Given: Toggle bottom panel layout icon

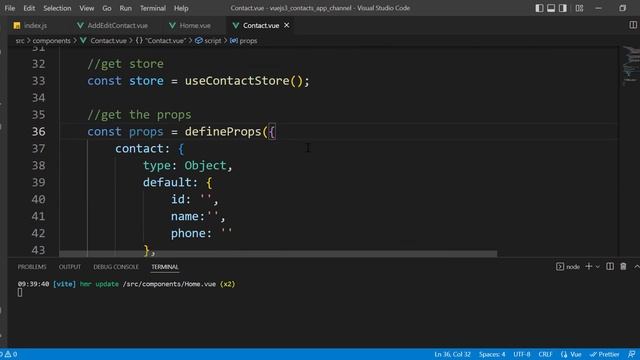Looking at the screenshot, I should pos(551,8).
